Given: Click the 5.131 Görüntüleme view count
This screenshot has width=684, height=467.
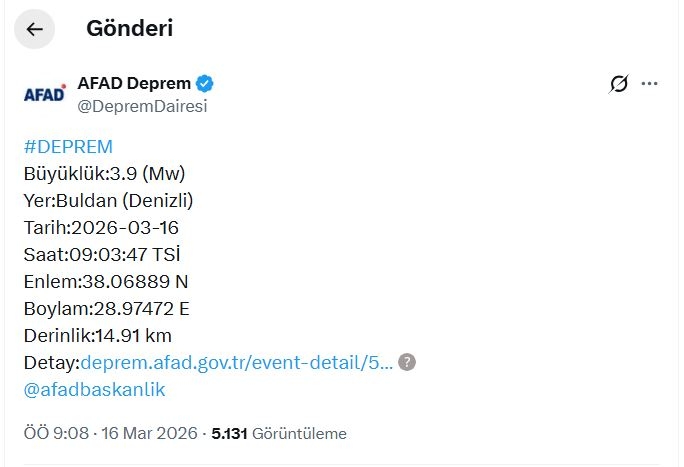Looking at the screenshot, I should click(x=279, y=433).
